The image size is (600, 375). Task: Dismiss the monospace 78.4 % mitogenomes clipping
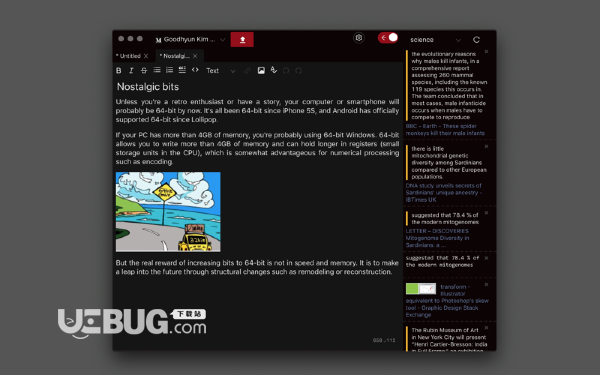click(486, 258)
